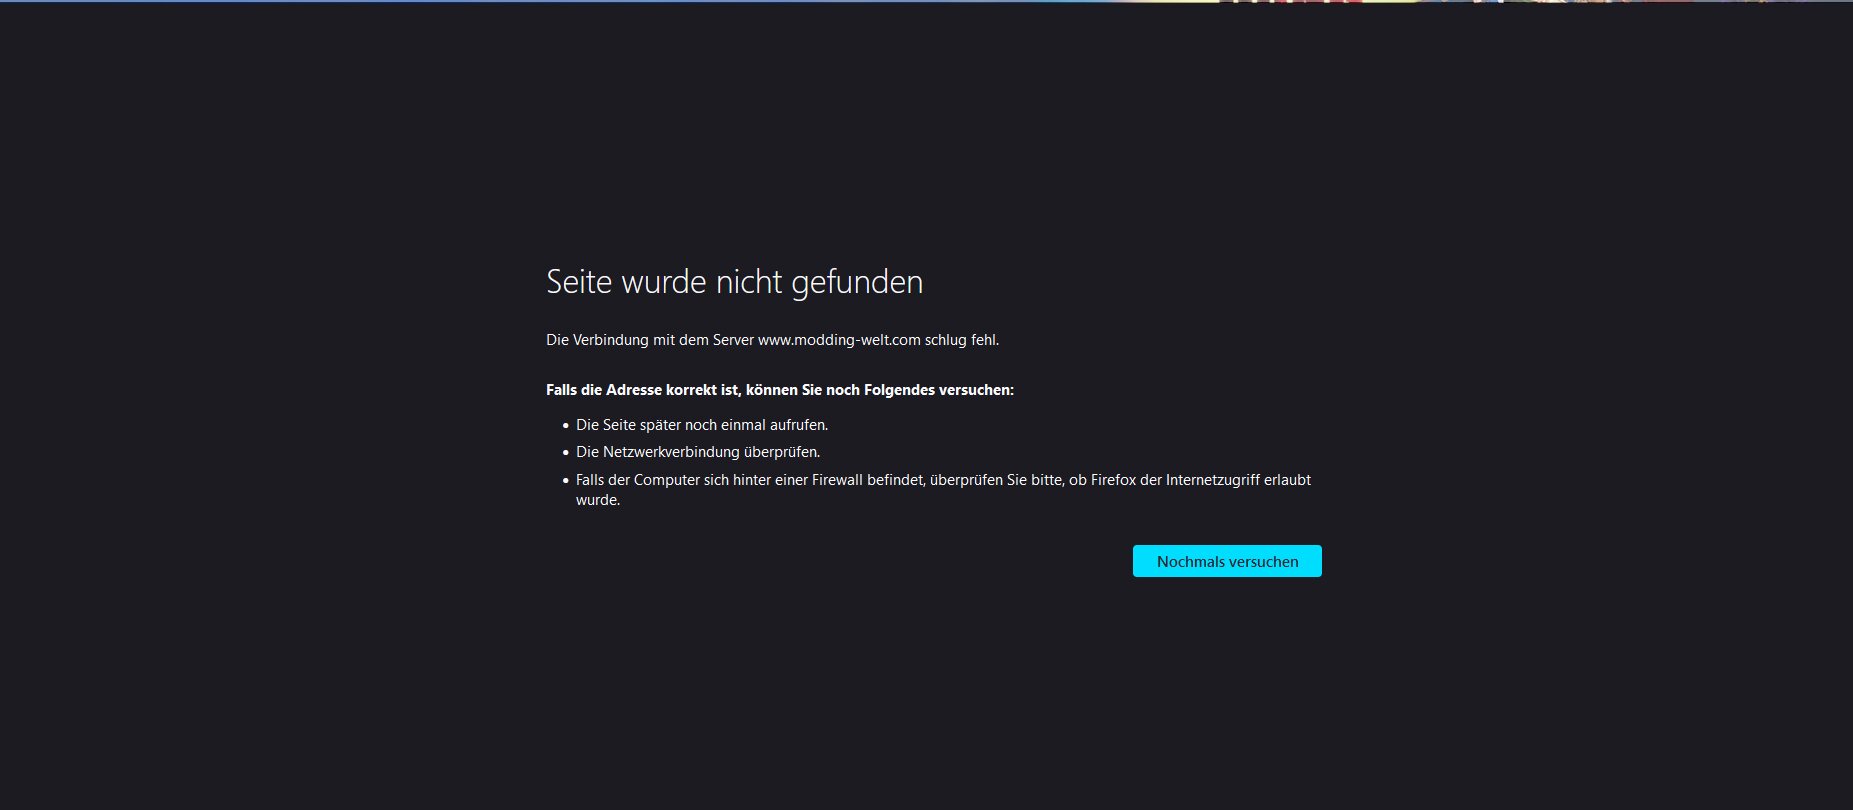Click the word 'gefunden' in the heading
This screenshot has height=810, width=1853.
point(856,282)
